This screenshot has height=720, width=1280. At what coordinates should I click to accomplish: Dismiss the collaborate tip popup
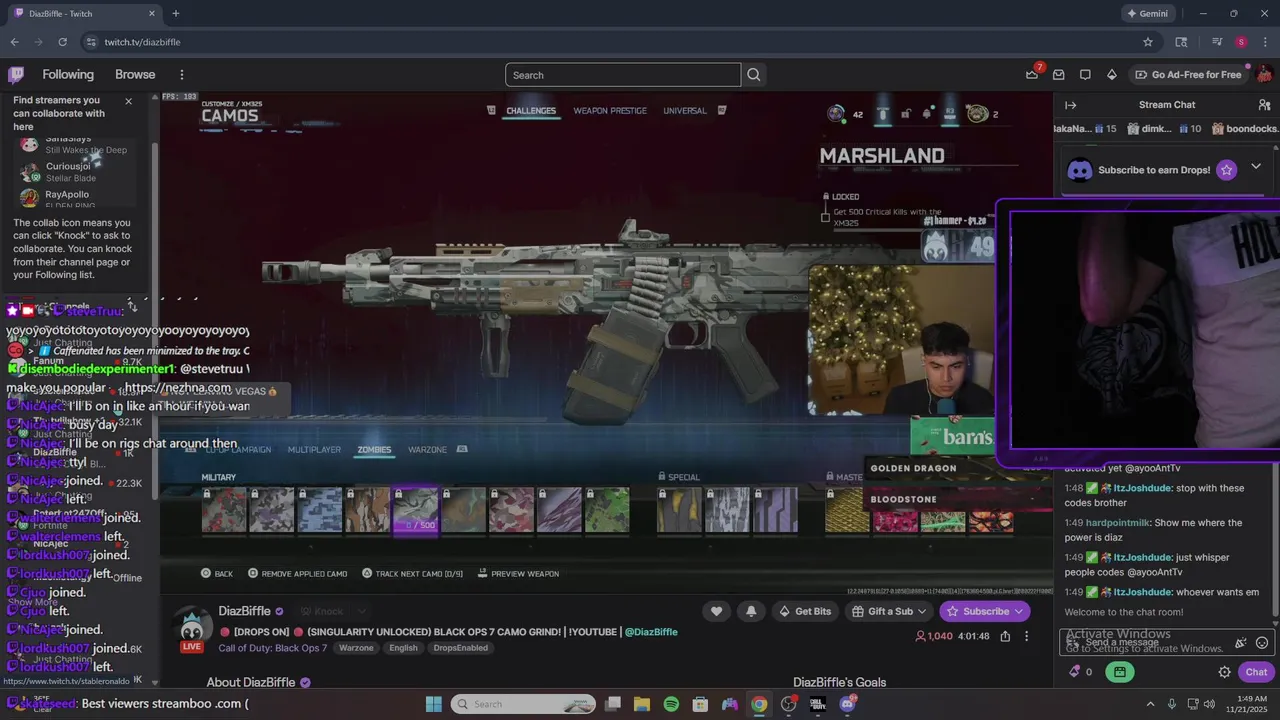click(128, 101)
